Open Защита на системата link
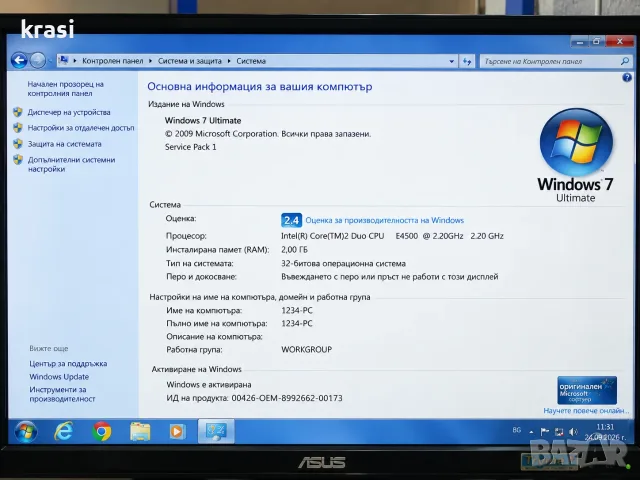The height and width of the screenshot is (480, 640). pyautogui.click(x=64, y=144)
